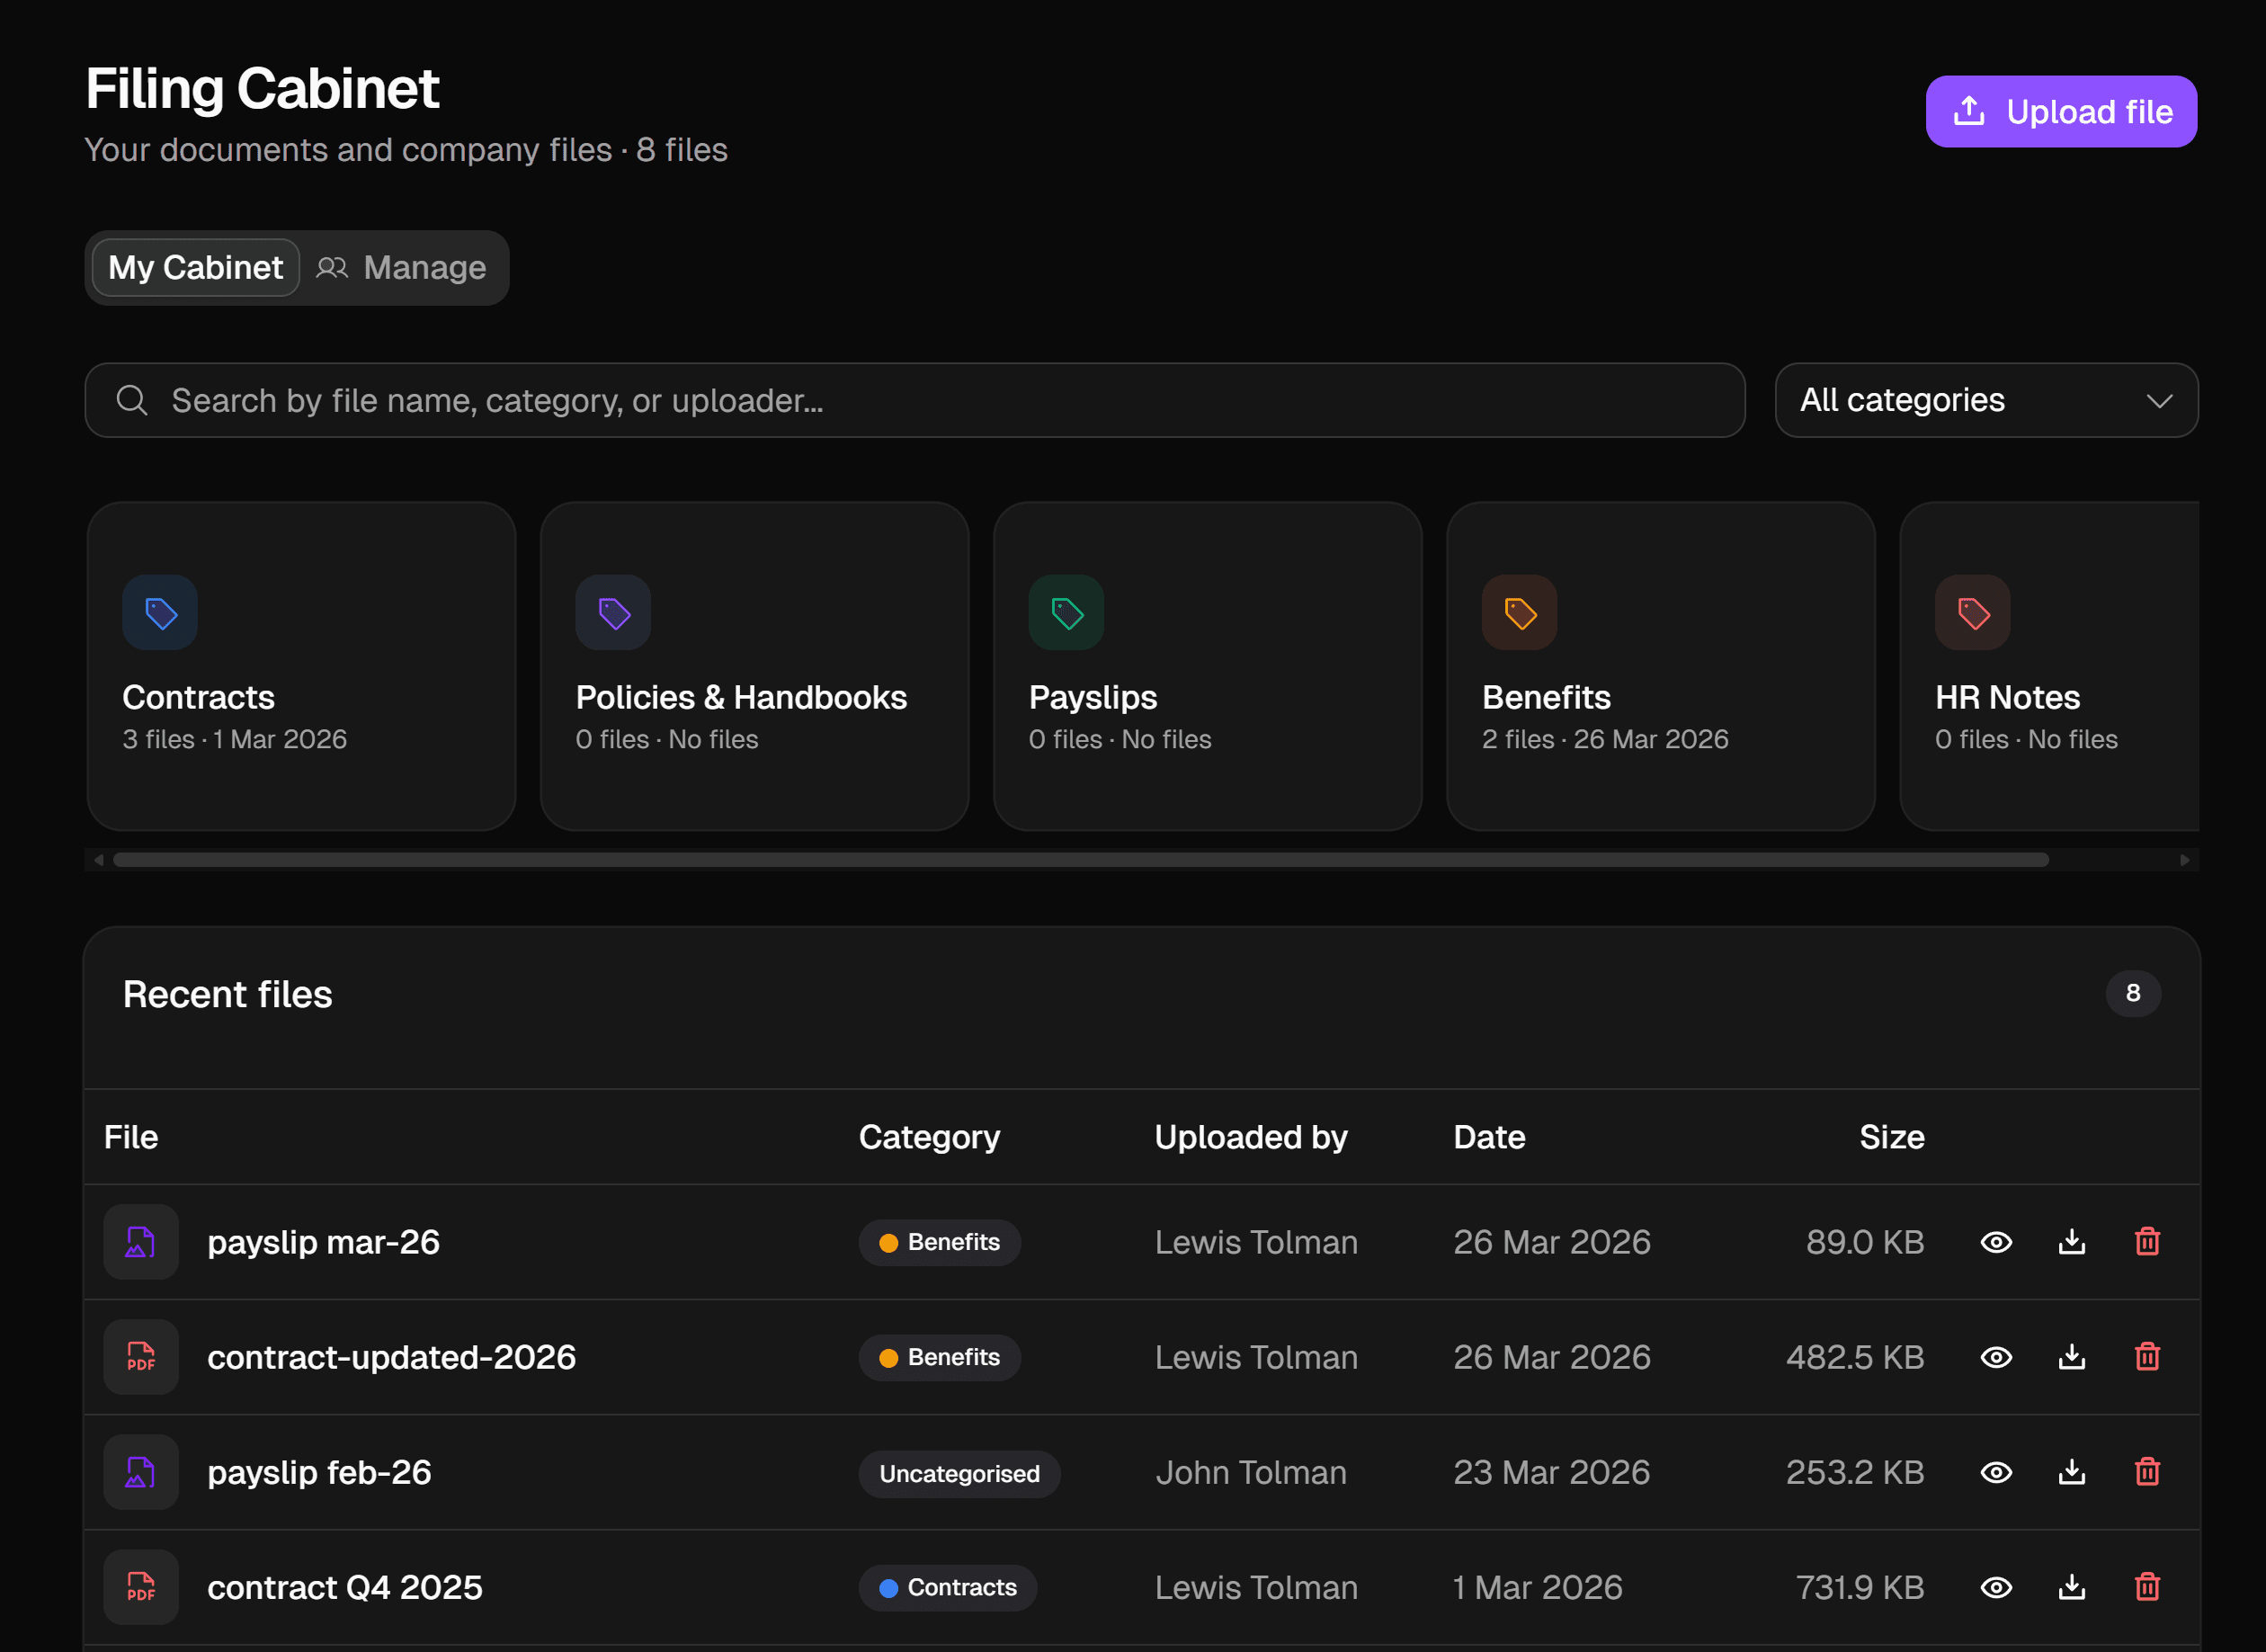Image resolution: width=2266 pixels, height=1652 pixels.
Task: Download the payslip feb-26 file
Action: pos(2071,1472)
